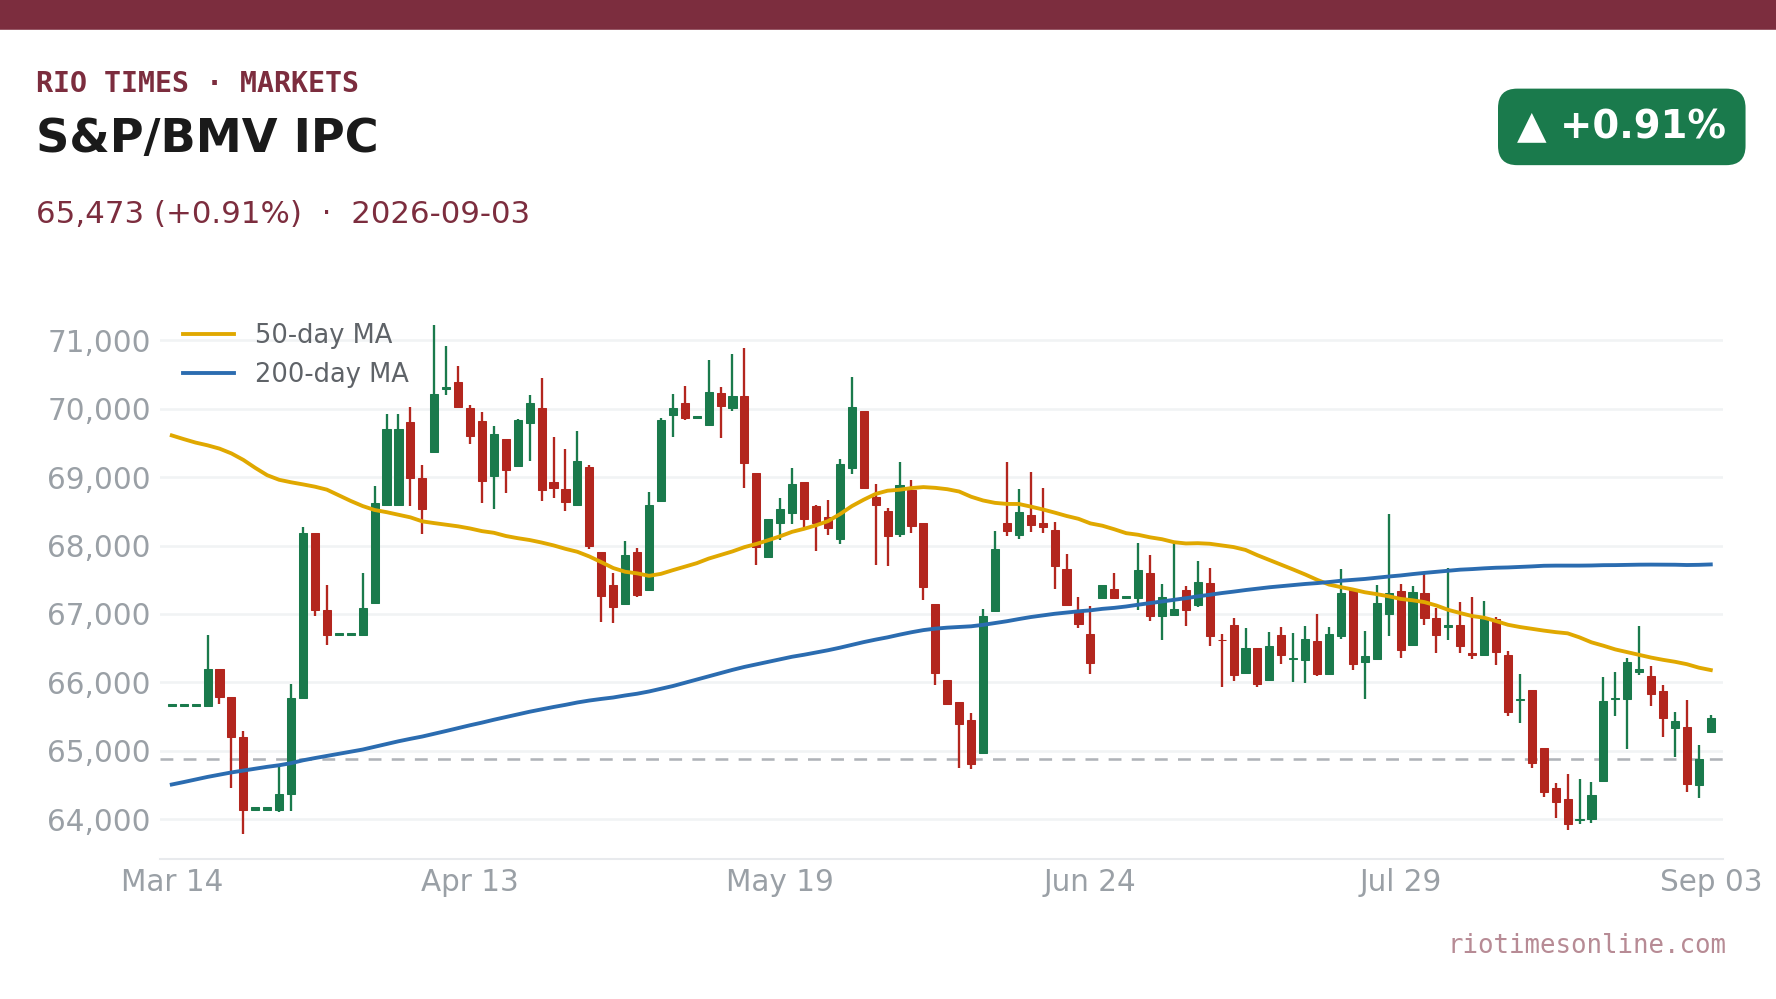Click the 70,000 y-axis label

coord(99,410)
